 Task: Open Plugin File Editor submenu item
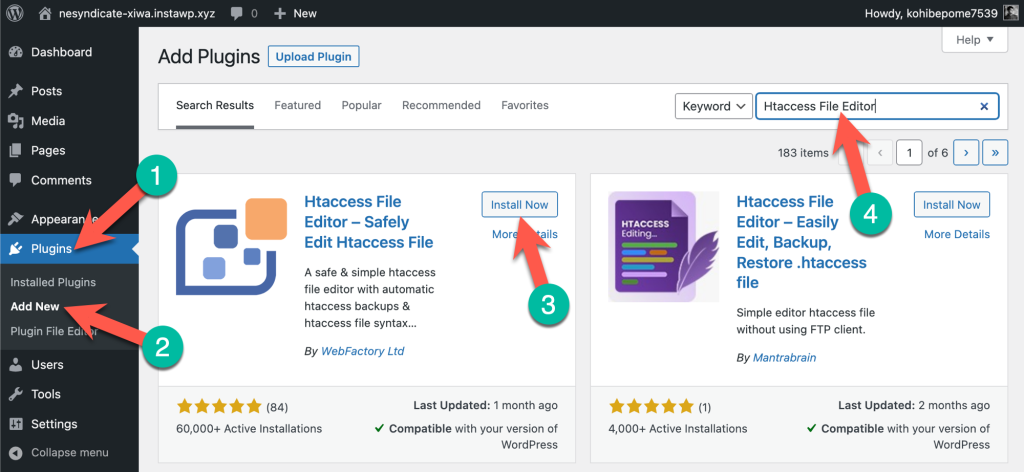pos(54,331)
